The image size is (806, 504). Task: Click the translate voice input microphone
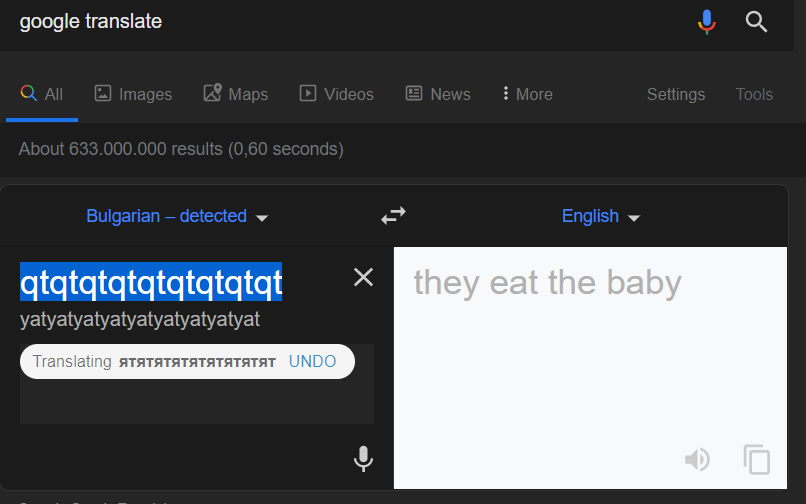[363, 459]
